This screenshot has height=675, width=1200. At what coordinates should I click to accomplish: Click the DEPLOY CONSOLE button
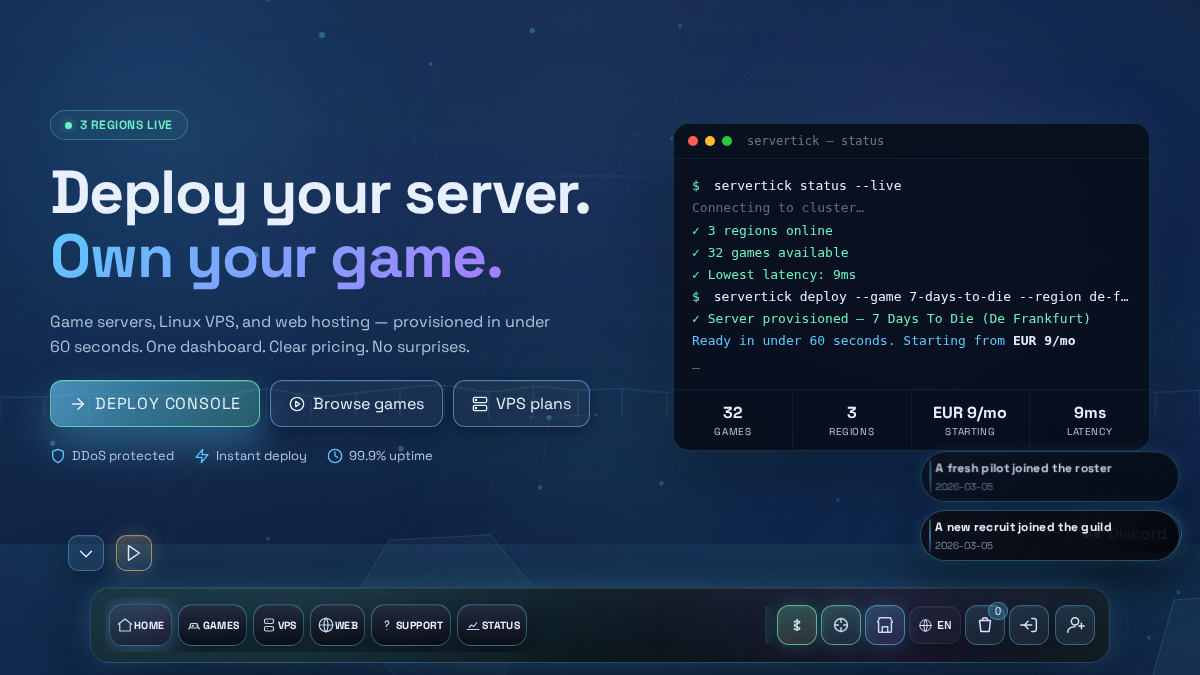pos(155,404)
